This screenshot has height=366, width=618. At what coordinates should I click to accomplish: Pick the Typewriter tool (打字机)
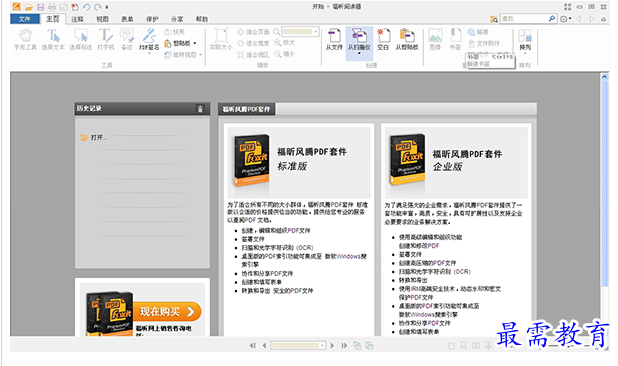(x=106, y=39)
